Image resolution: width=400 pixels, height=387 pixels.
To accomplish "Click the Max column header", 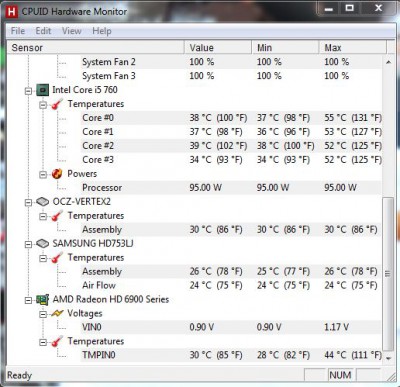I will (x=353, y=48).
